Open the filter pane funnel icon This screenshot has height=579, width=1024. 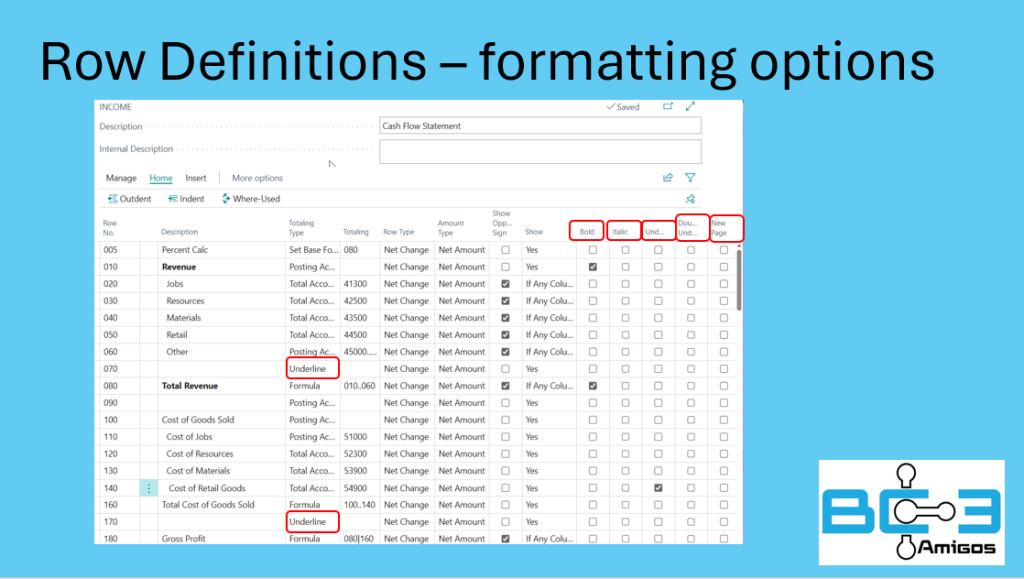coord(690,178)
